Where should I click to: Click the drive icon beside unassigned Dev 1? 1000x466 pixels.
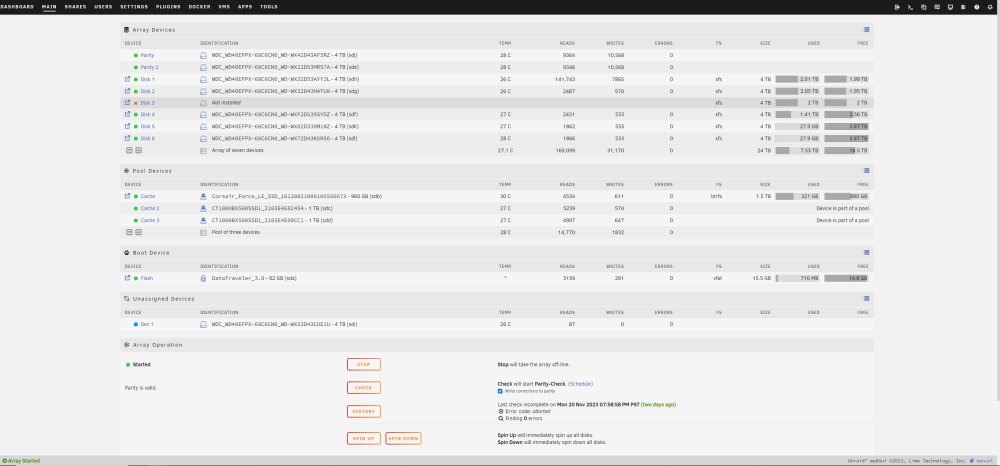click(x=203, y=324)
